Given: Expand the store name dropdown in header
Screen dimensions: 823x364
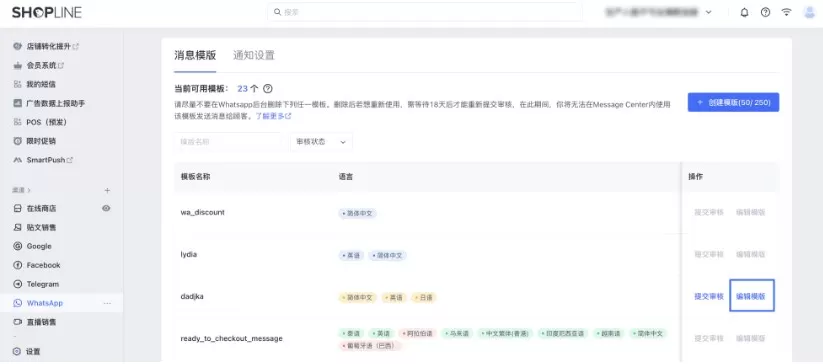Looking at the screenshot, I should click(x=709, y=12).
